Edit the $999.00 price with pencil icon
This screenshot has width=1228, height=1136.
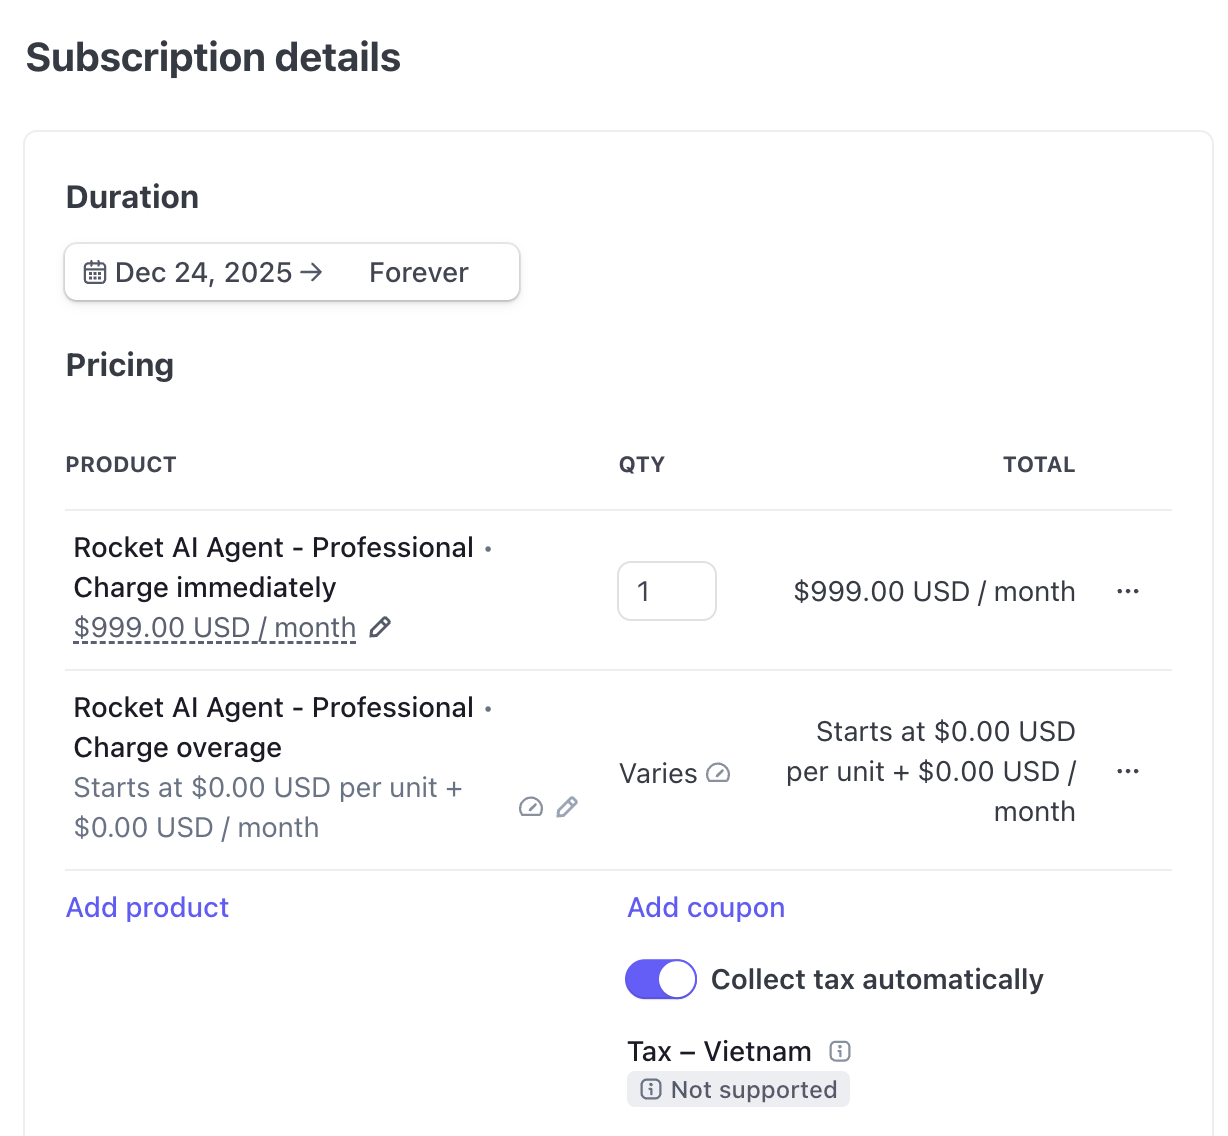coord(380,627)
